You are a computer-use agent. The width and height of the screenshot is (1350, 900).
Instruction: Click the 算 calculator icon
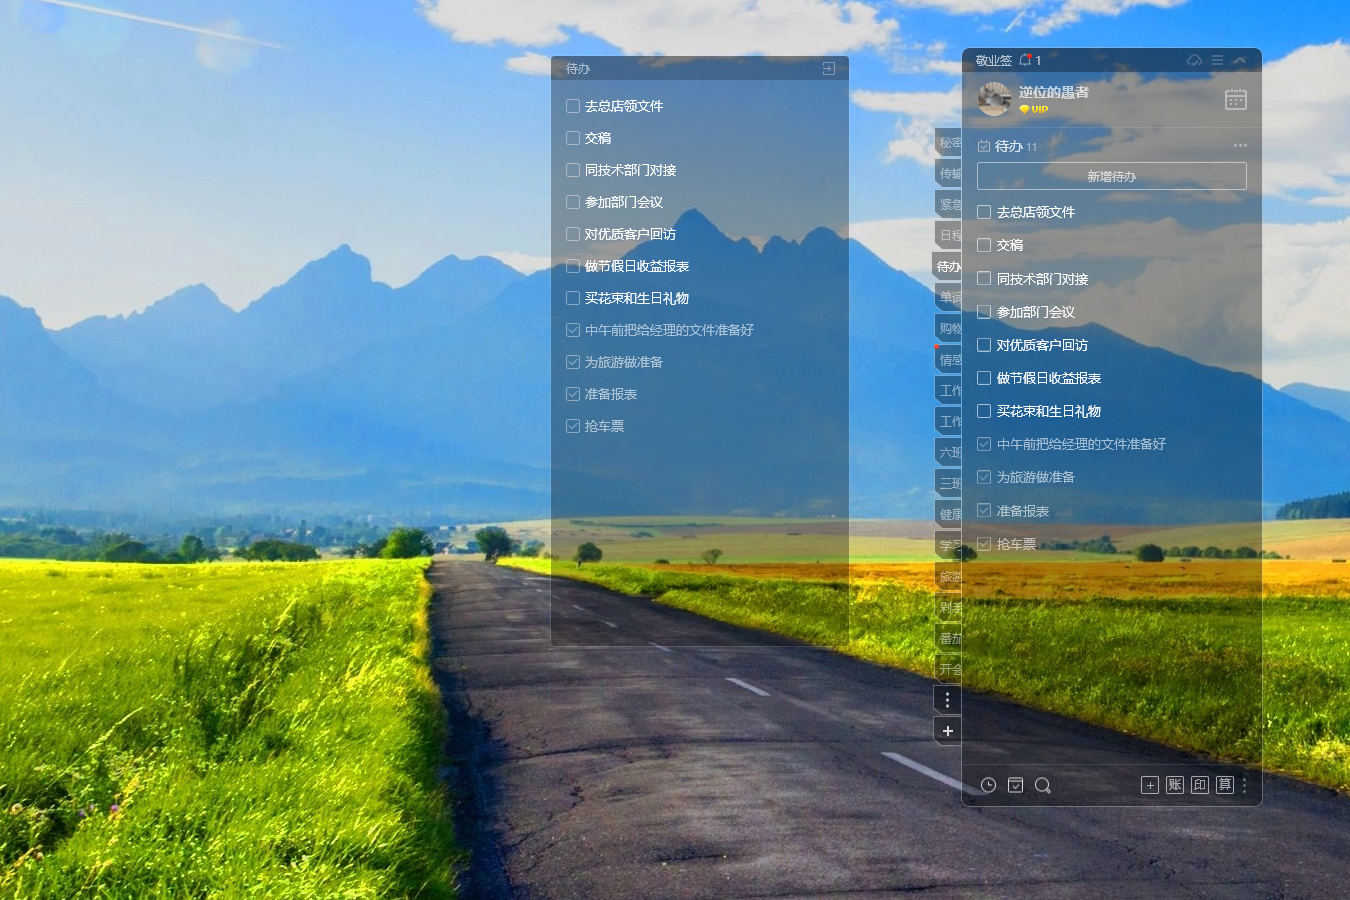[x=1224, y=785]
